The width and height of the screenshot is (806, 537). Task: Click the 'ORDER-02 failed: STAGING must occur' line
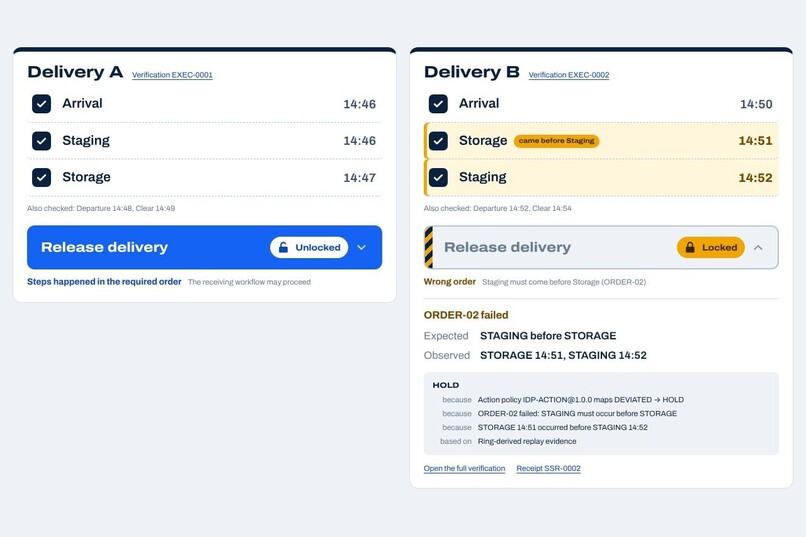(x=577, y=414)
